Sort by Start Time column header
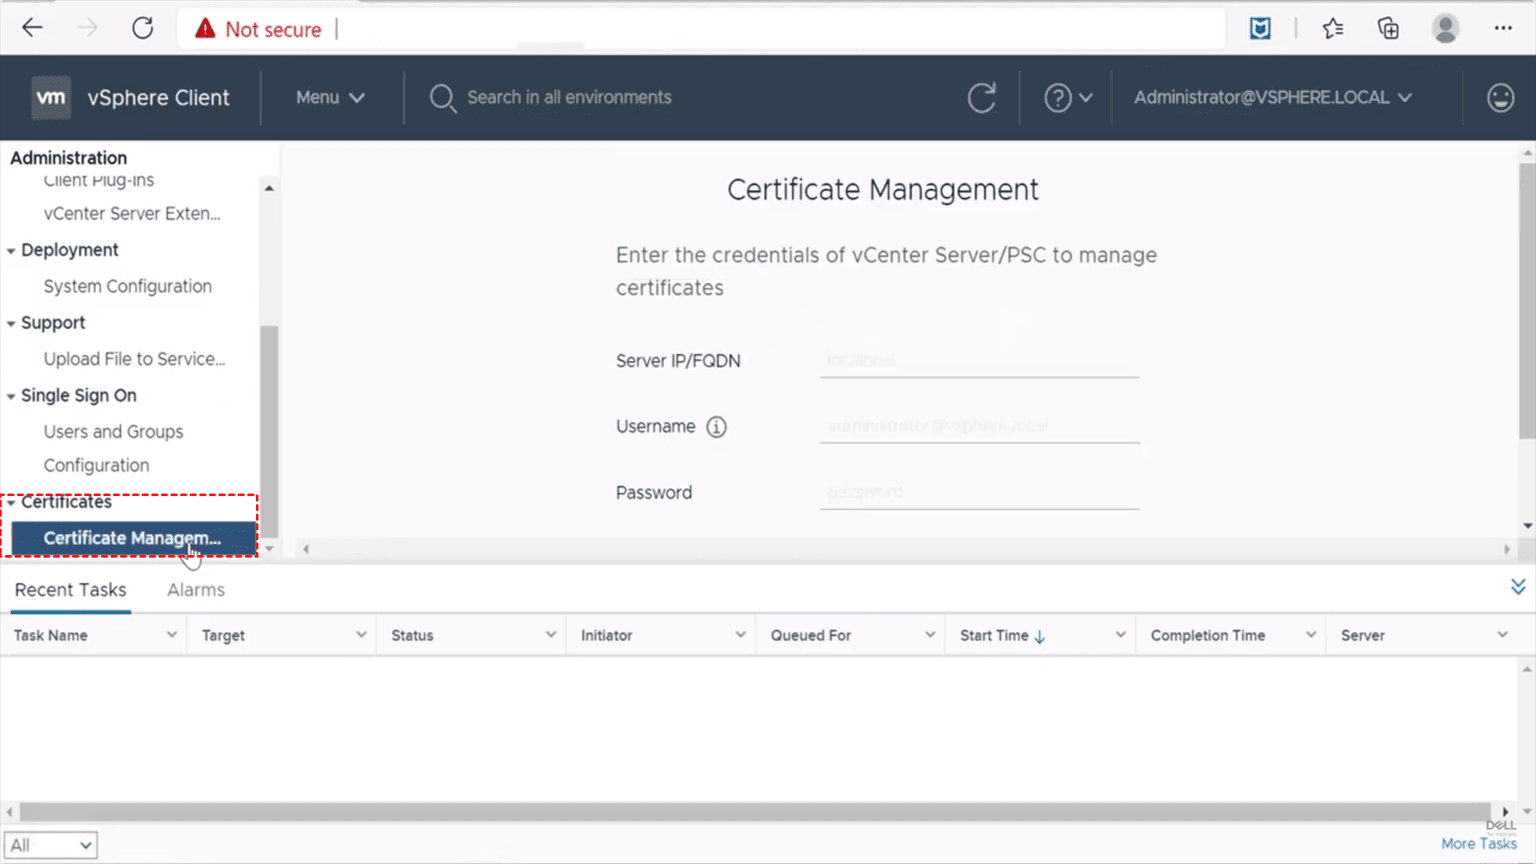This screenshot has width=1536, height=864. pos(994,636)
